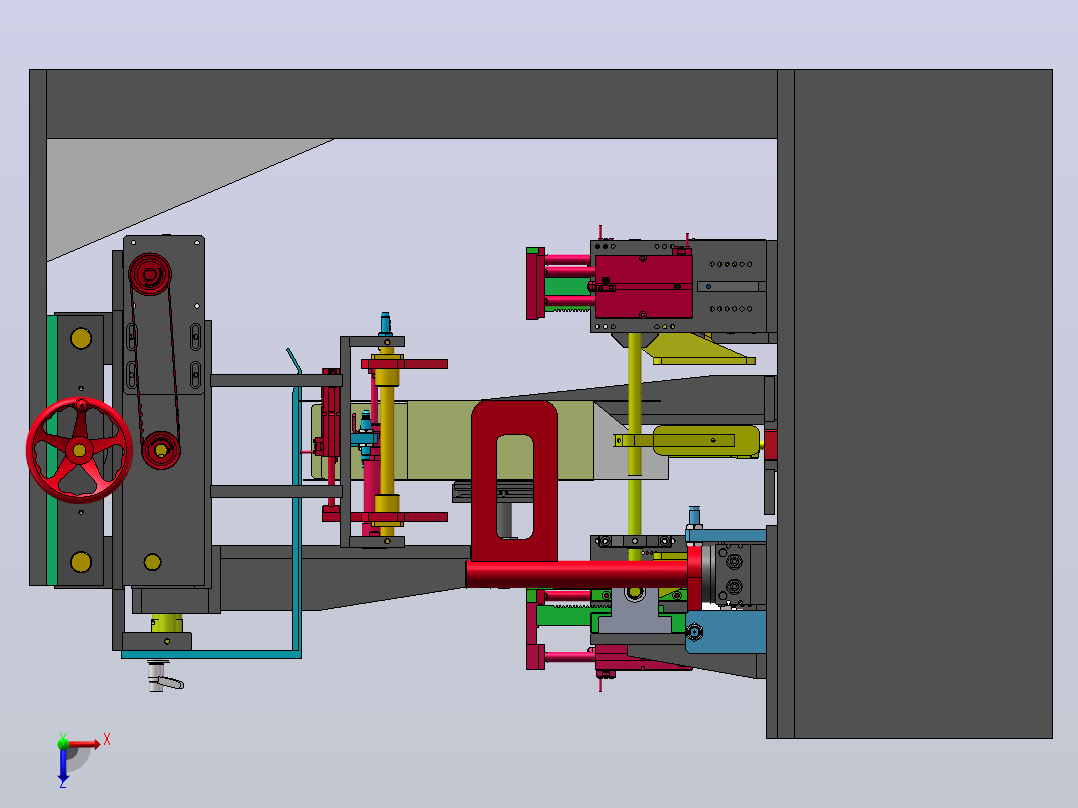
Task: Select the blue fitting atop the center frame
Action: coord(385,324)
